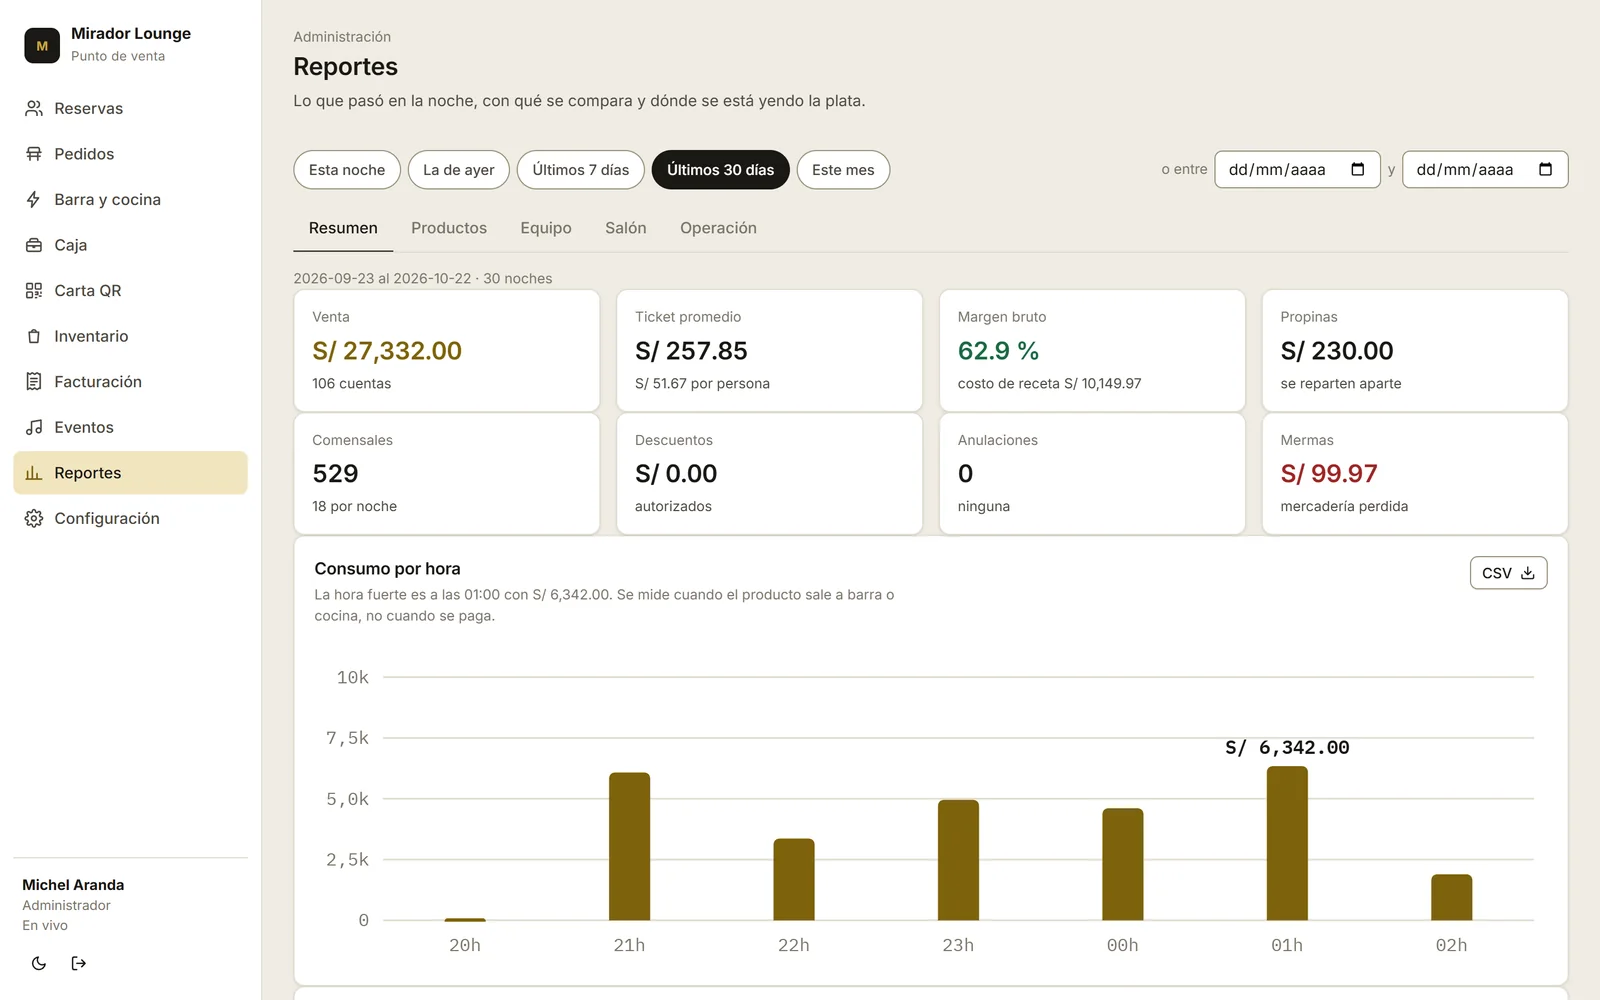Switch to the Productos tab
Image resolution: width=1600 pixels, height=1000 pixels.
[449, 228]
